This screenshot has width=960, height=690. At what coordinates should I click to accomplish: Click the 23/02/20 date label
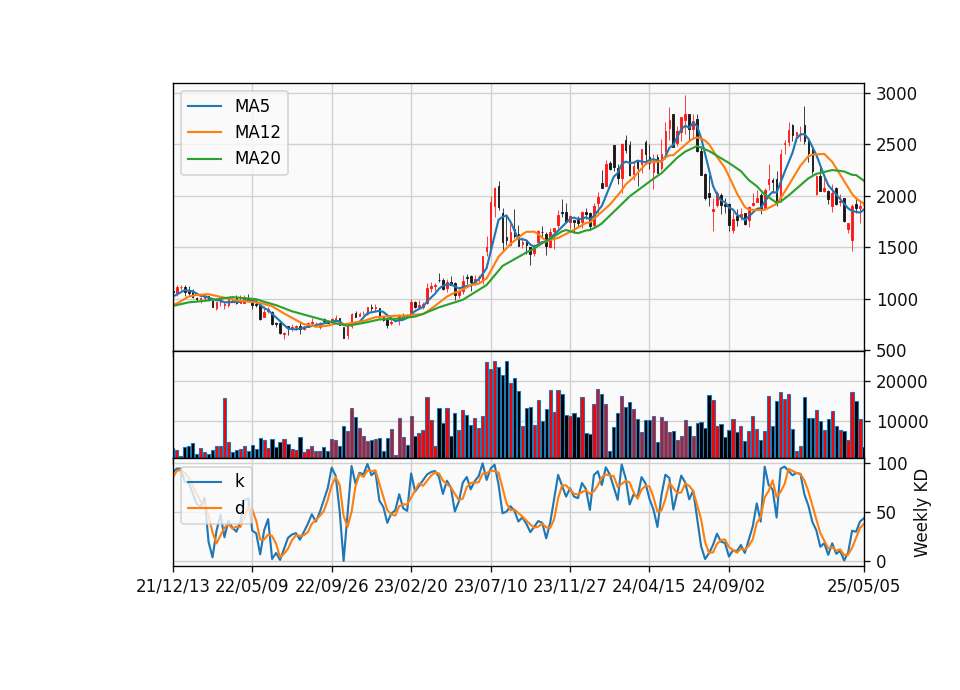[x=411, y=586]
